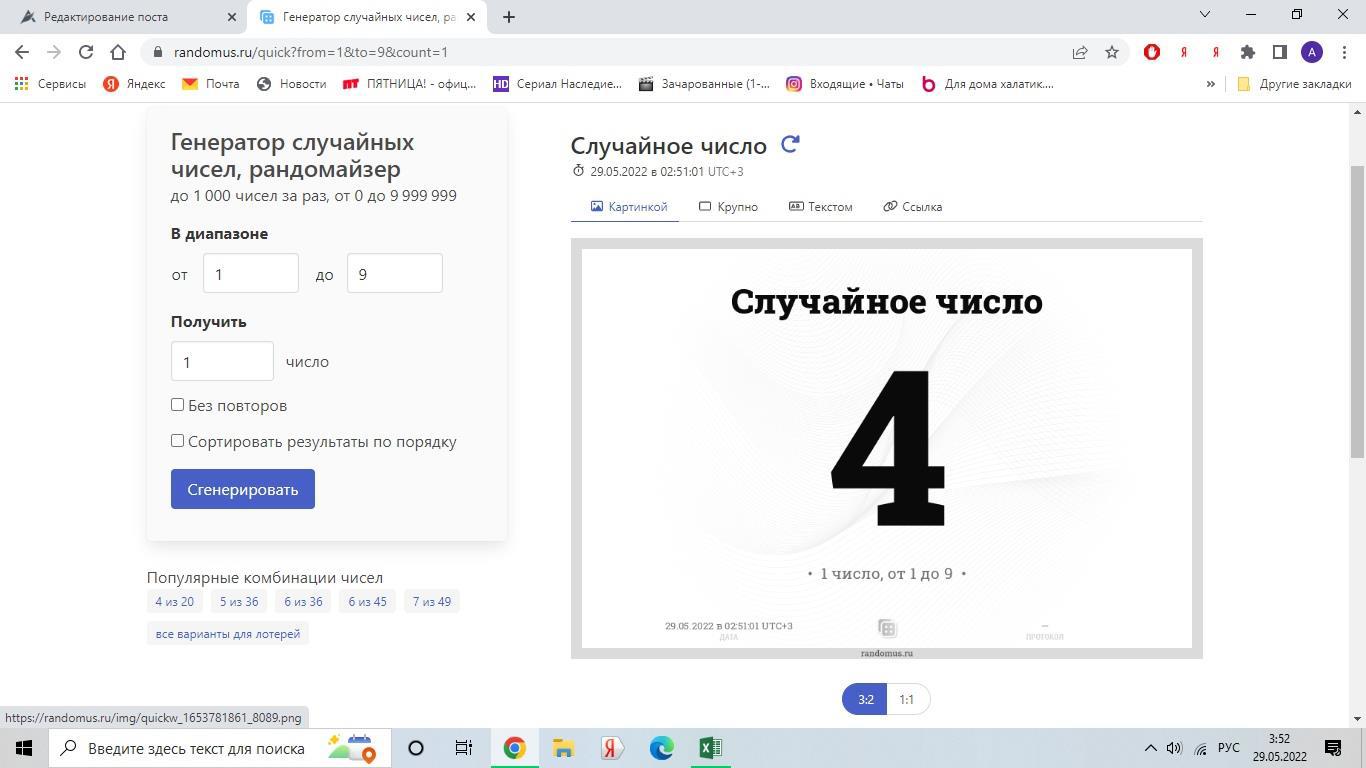Image resolution: width=1366 pixels, height=768 pixels.
Task: Enable Сортировать результаты по порядку checkbox
Action: (x=178, y=441)
